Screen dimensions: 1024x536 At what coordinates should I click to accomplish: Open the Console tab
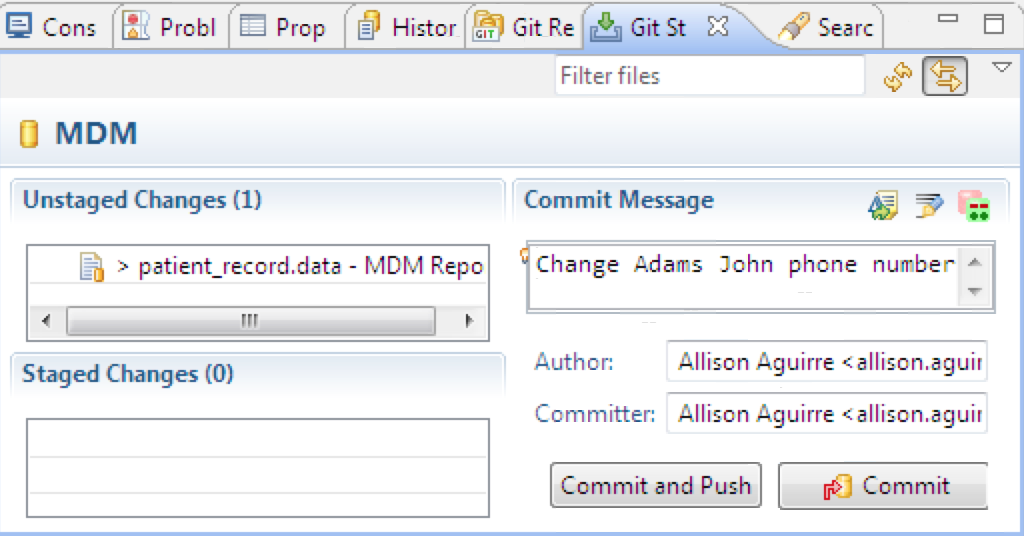click(x=52, y=27)
